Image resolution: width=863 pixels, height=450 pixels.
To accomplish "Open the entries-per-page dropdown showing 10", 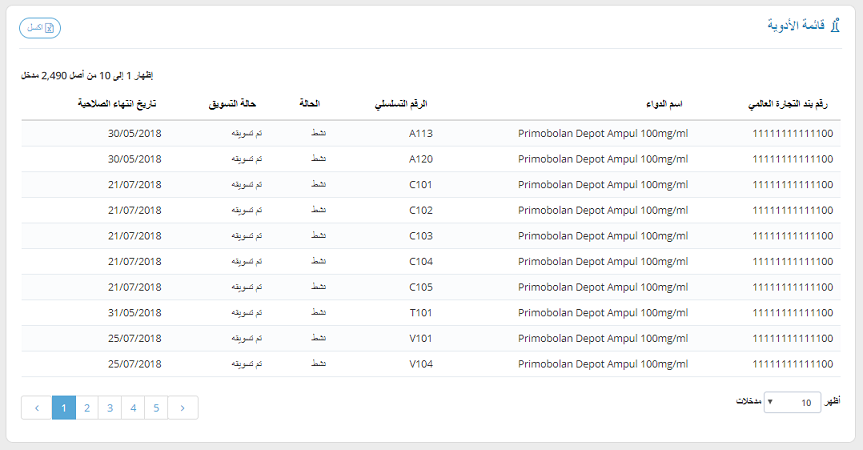I will [x=792, y=402].
